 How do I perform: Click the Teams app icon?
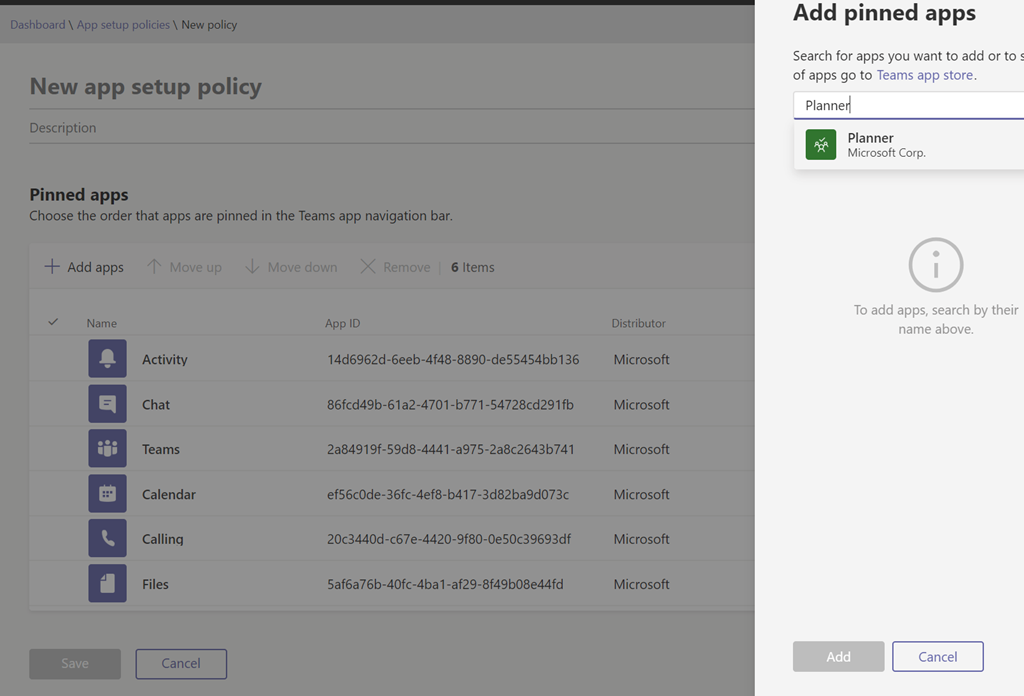[x=107, y=449]
